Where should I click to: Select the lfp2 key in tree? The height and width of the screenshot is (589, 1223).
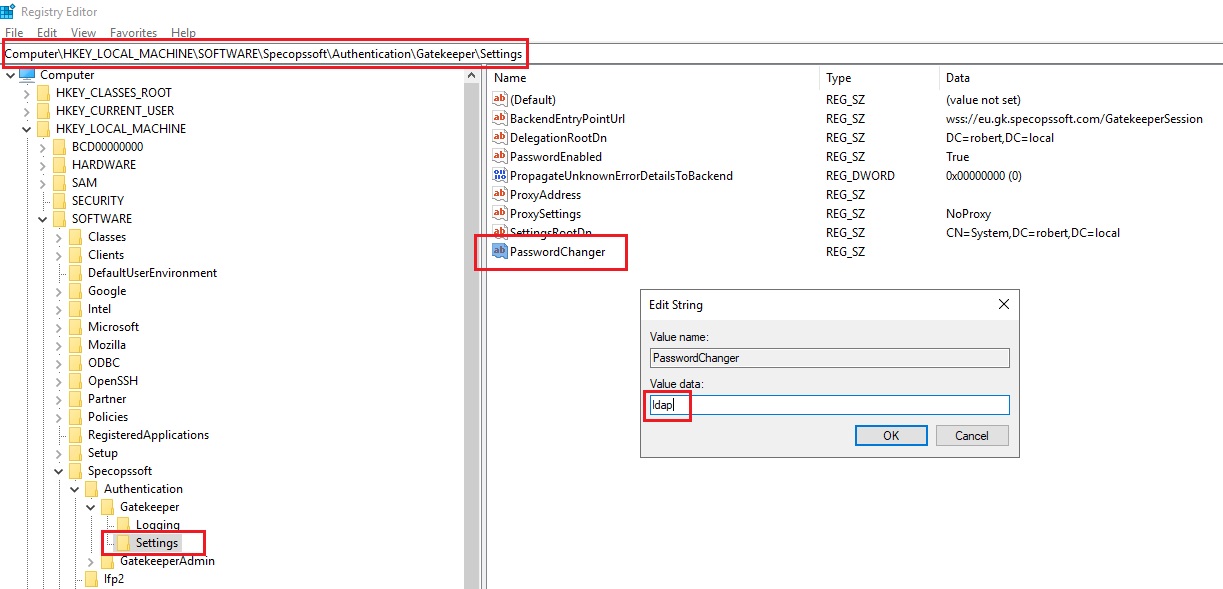coord(113,579)
